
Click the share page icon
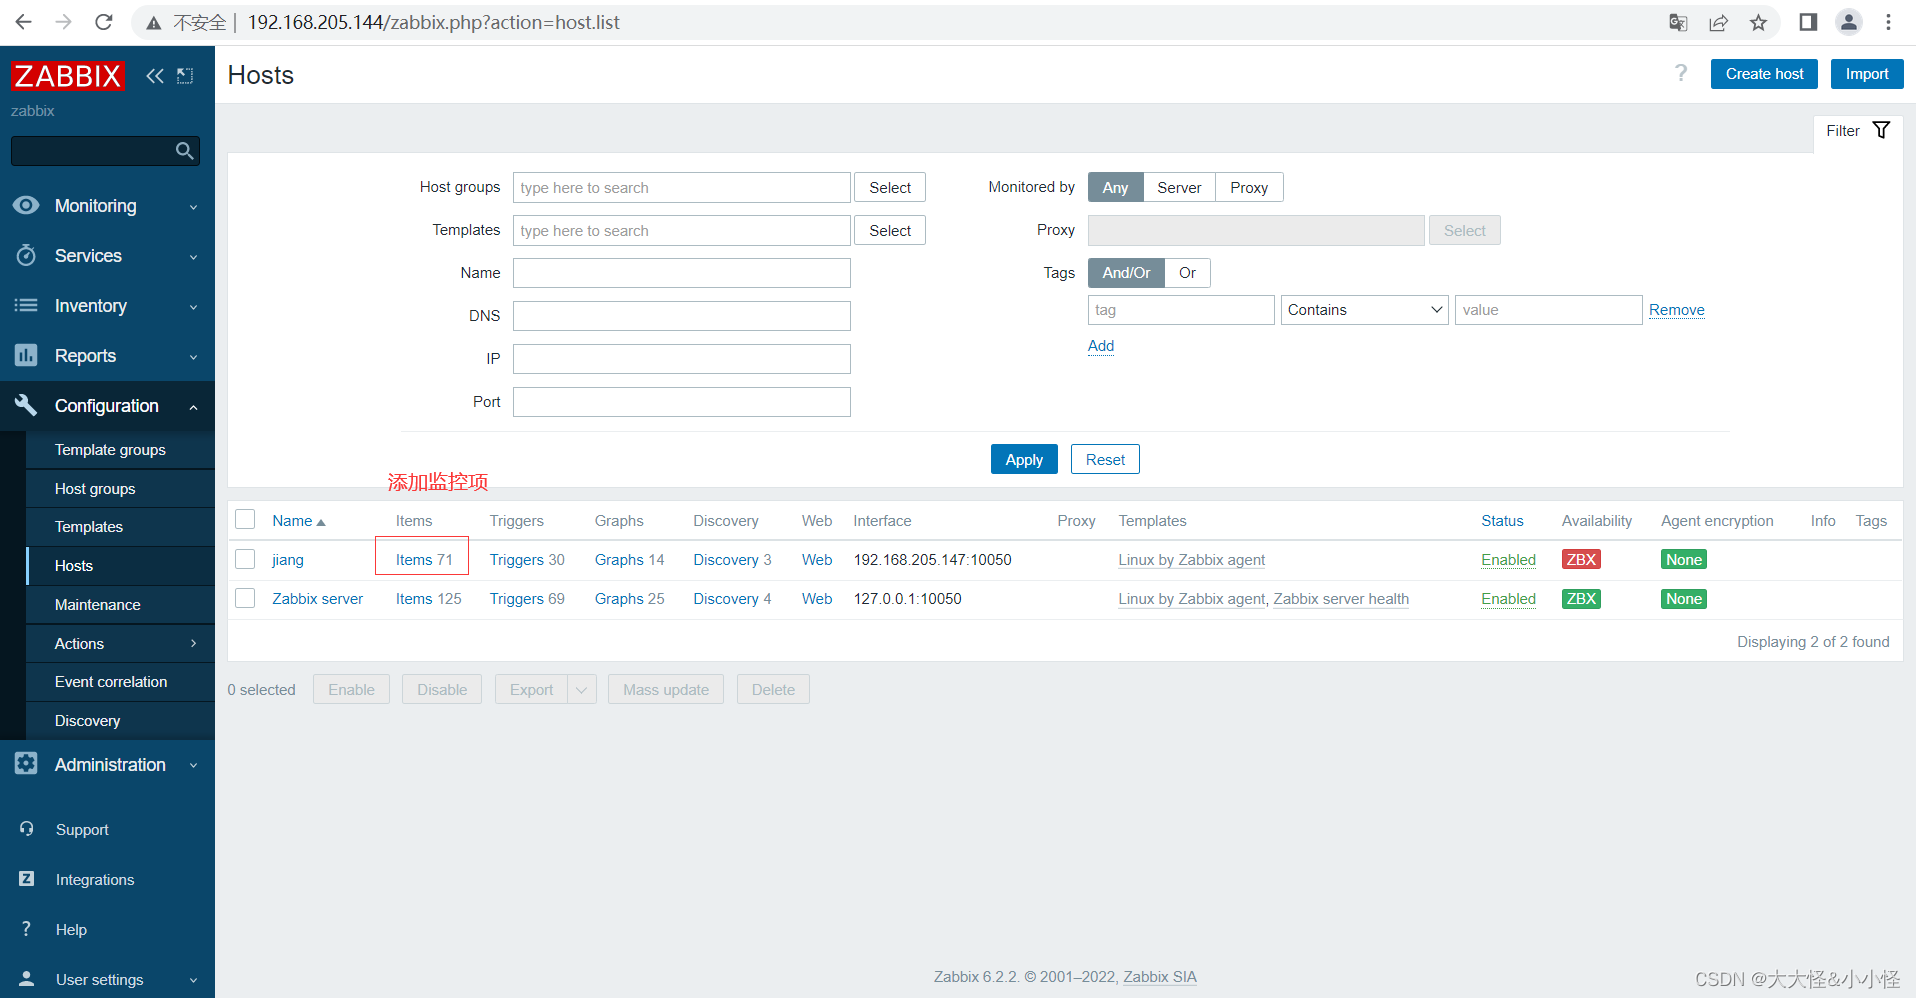click(x=1718, y=22)
